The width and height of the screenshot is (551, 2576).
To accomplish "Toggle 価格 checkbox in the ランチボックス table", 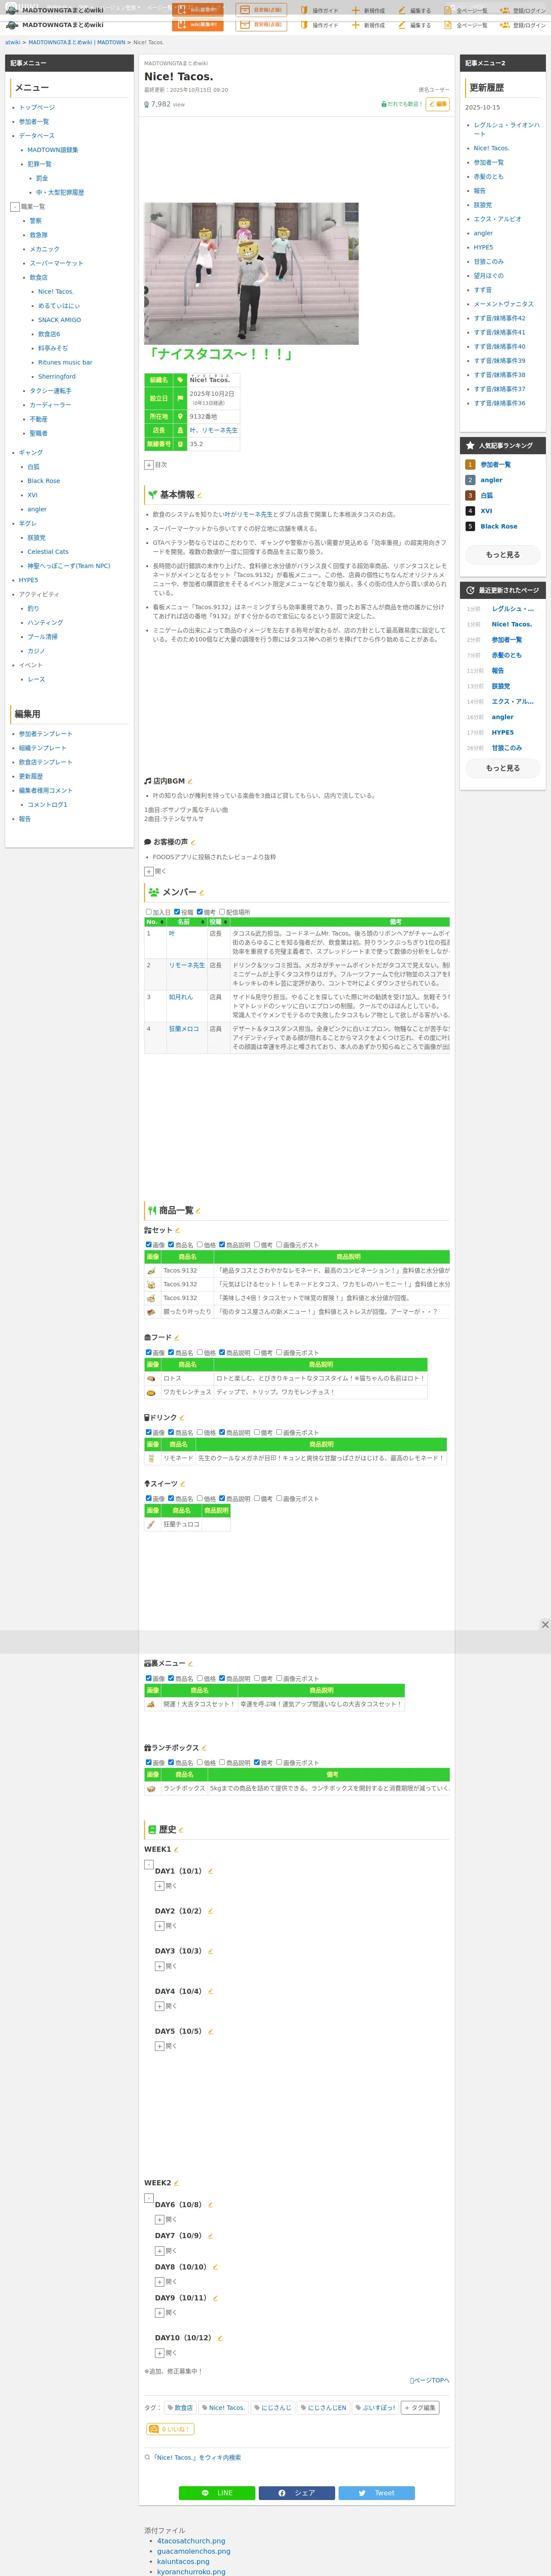I will coord(199,1762).
